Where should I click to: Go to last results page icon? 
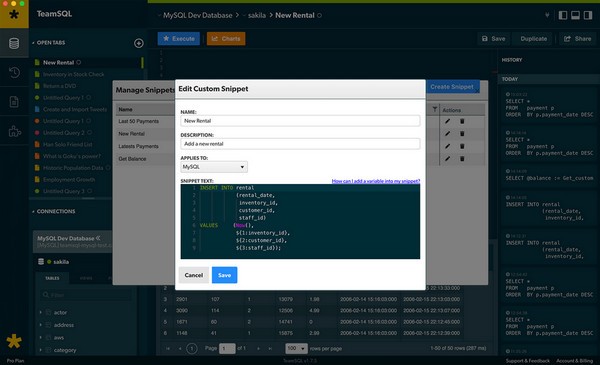270,349
